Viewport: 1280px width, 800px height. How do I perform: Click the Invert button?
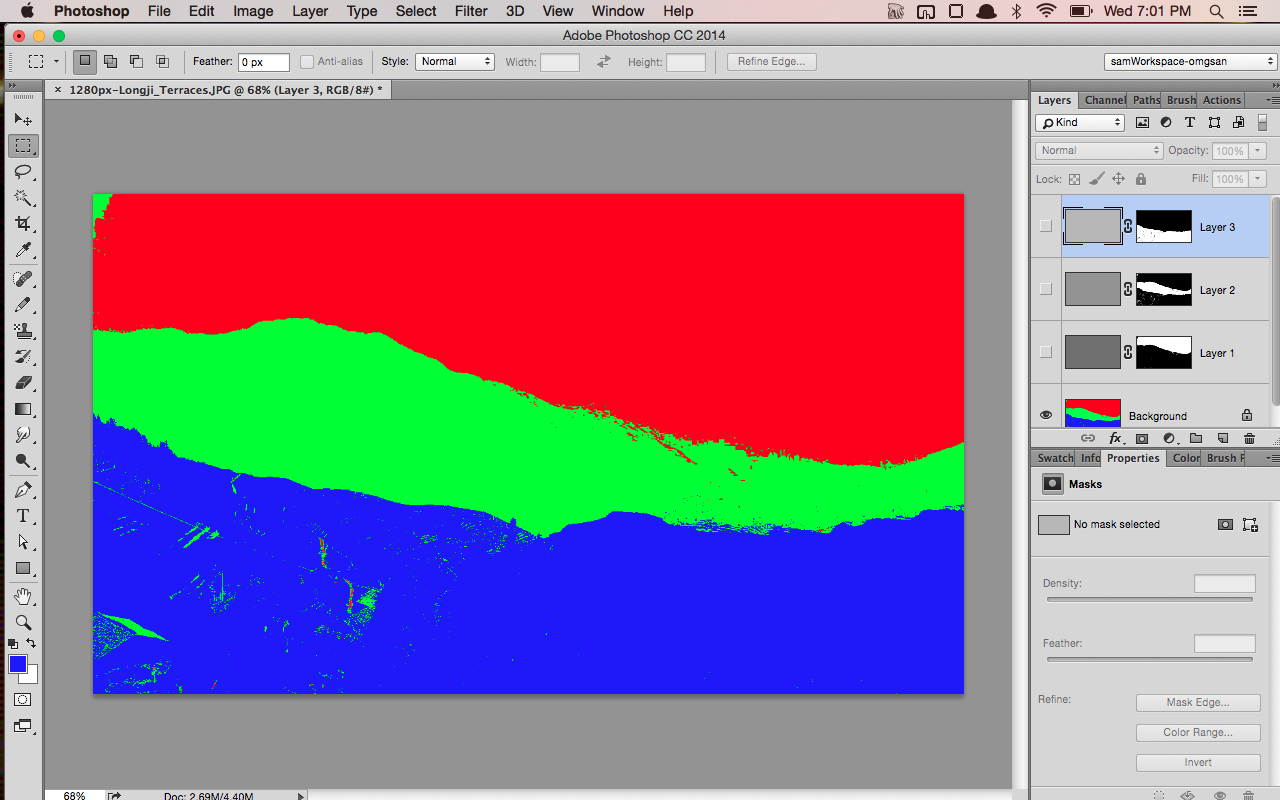click(x=1198, y=763)
